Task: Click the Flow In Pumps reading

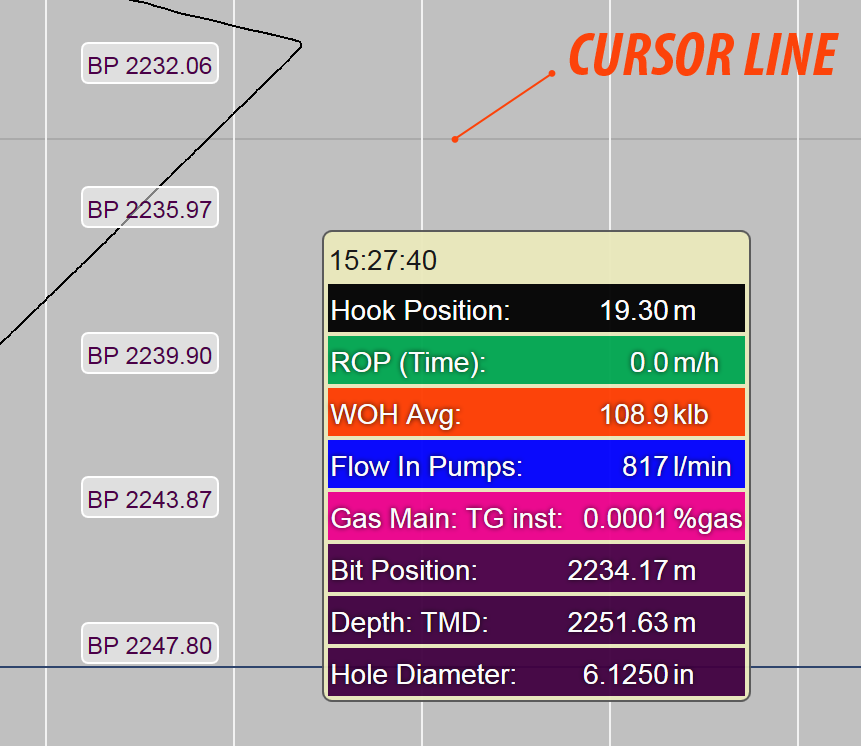Action: [535, 465]
